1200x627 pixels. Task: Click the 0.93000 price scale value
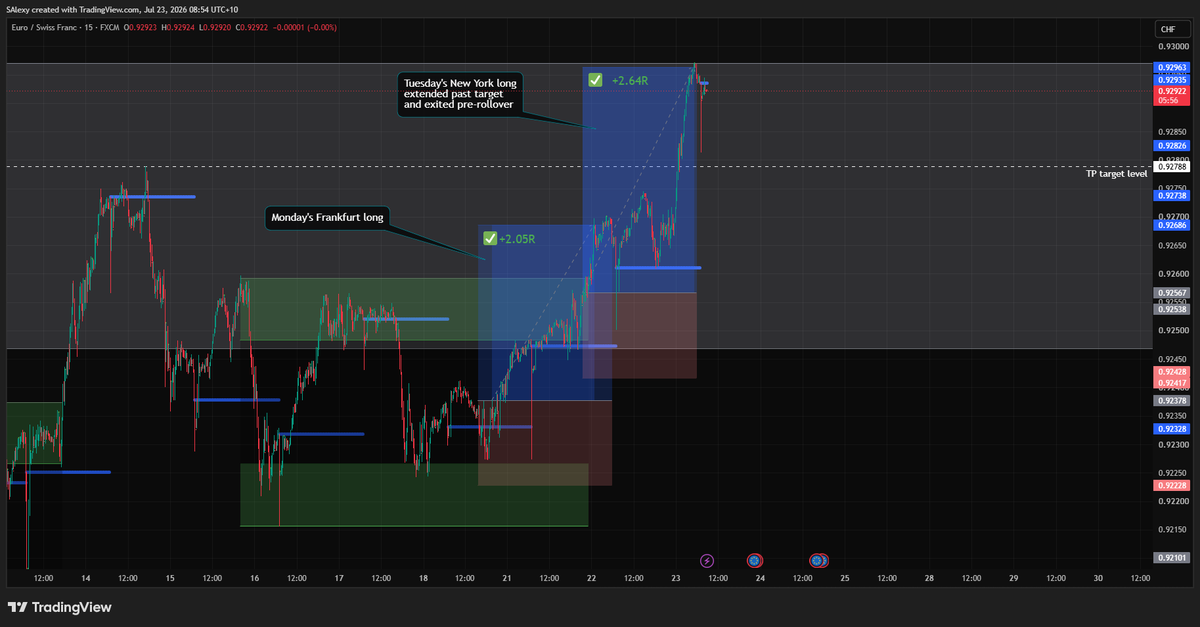point(1172,46)
